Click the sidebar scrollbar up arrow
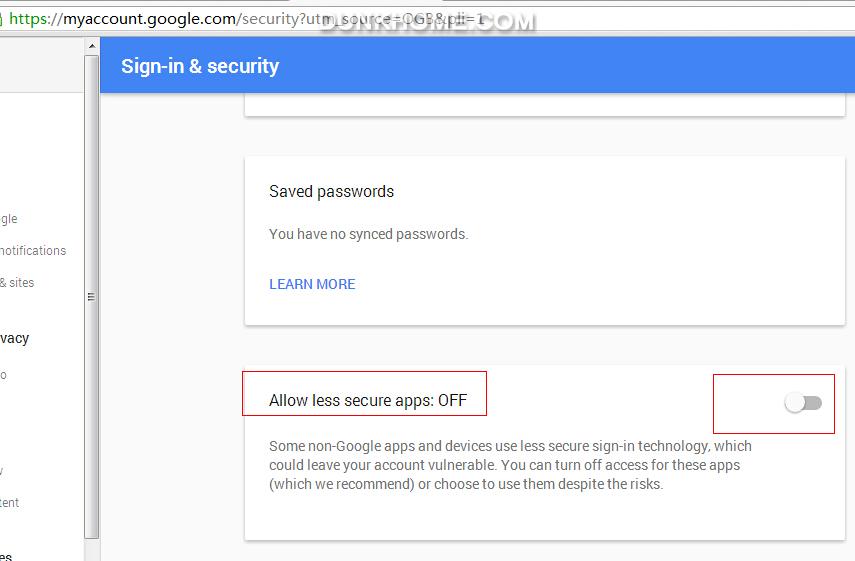The height and width of the screenshot is (561, 855). (x=92, y=46)
